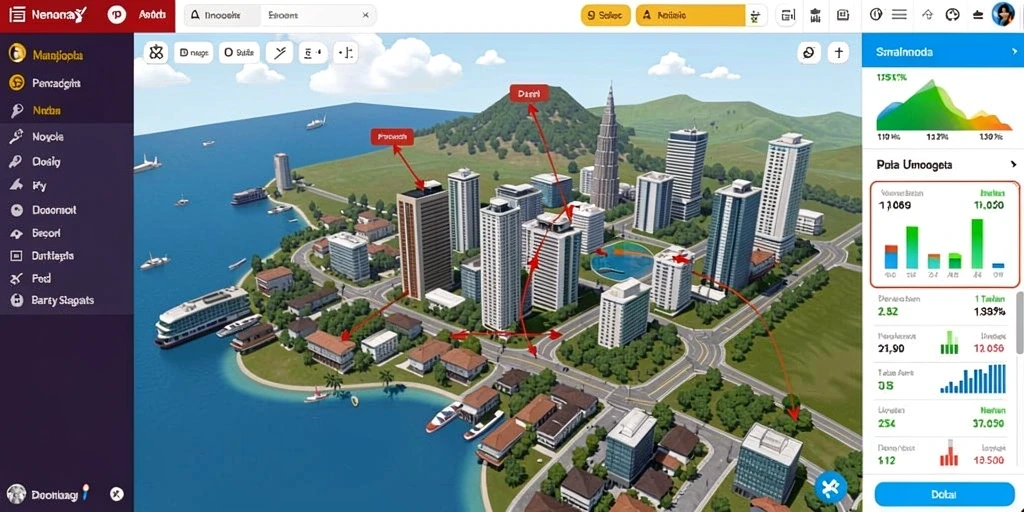Image resolution: width=1024 pixels, height=512 pixels.
Task: Click the bar chart card under Pota Umoogeta
Action: click(x=944, y=234)
